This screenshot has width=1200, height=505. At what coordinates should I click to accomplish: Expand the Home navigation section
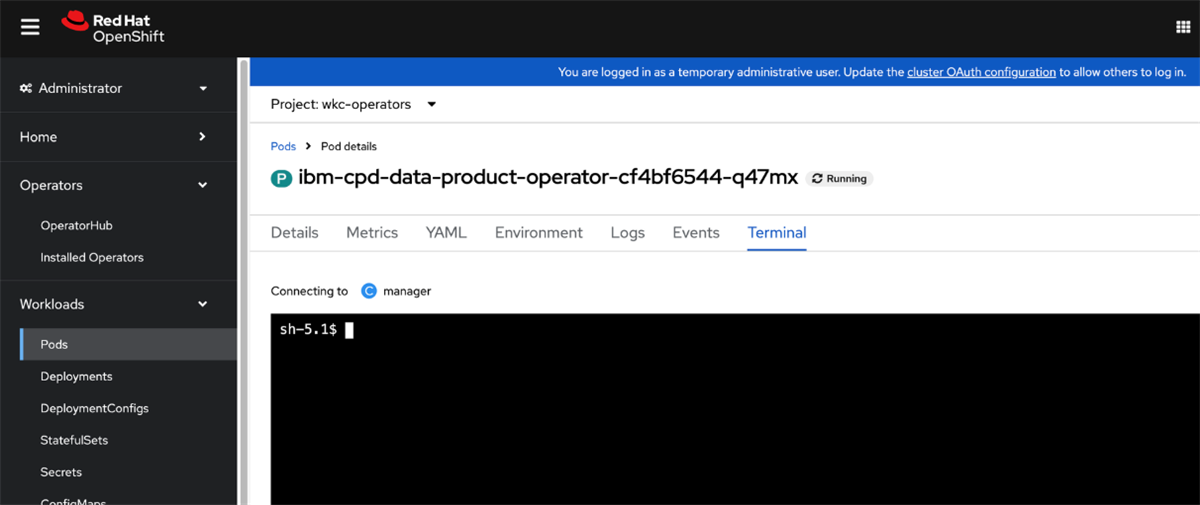tap(114, 137)
